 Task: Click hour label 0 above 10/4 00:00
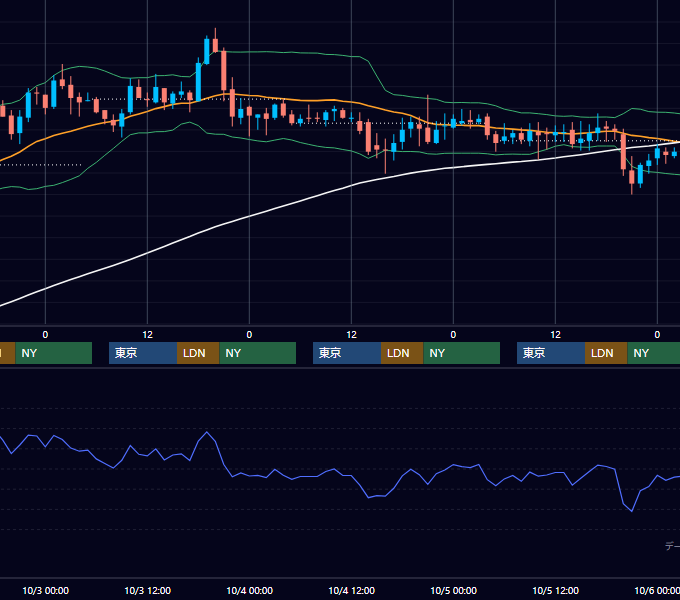click(249, 335)
